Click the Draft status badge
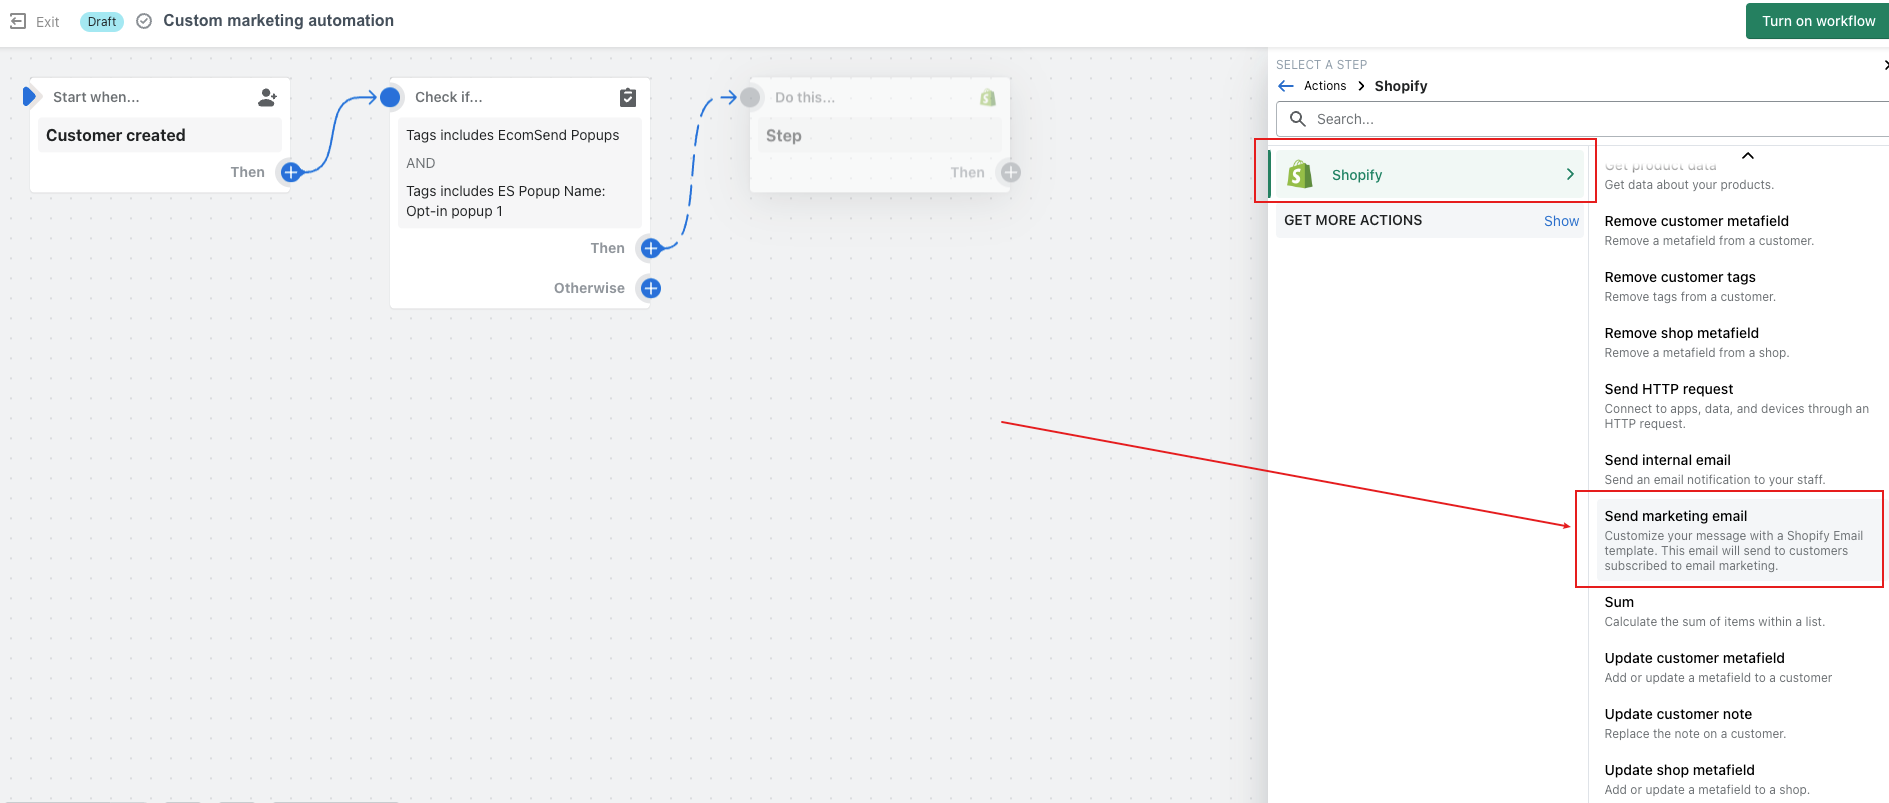The height and width of the screenshot is (803, 1889). (x=102, y=21)
